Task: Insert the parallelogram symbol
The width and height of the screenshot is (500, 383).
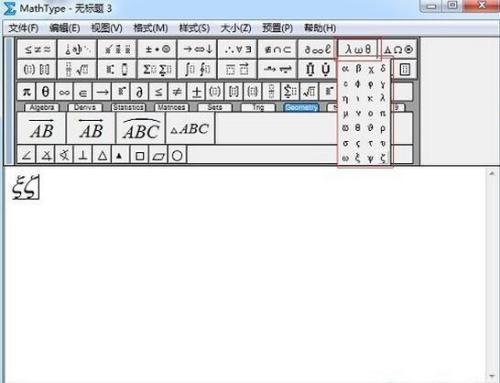Action: [x=159, y=155]
